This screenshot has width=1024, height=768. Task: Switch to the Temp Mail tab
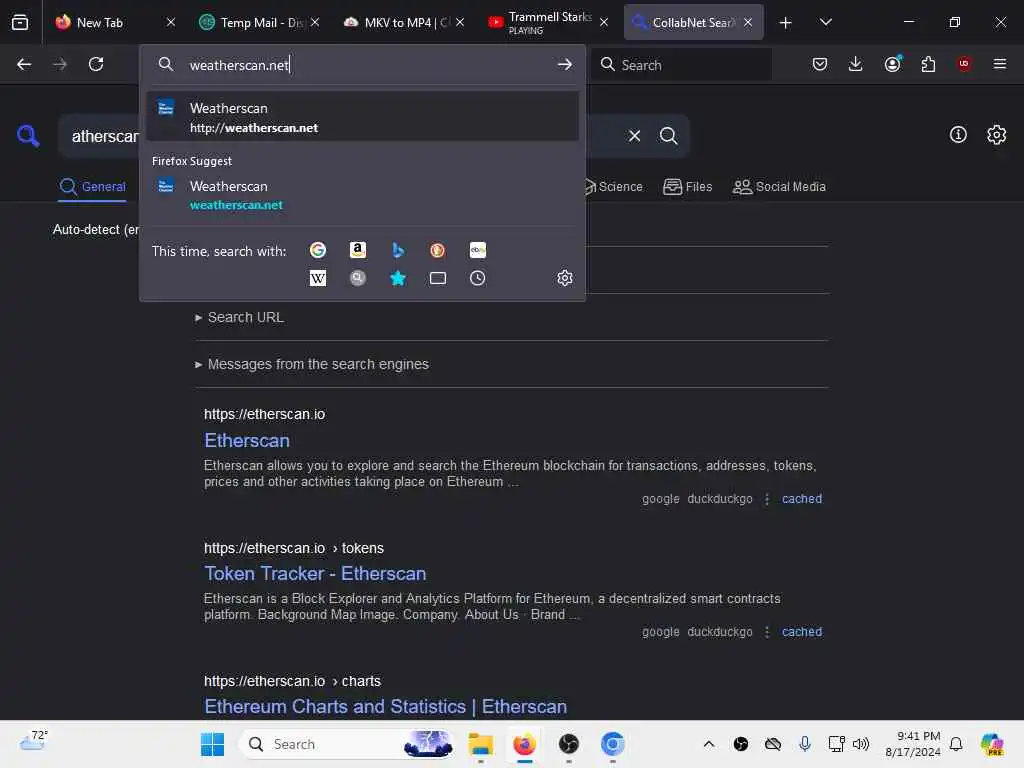258,22
